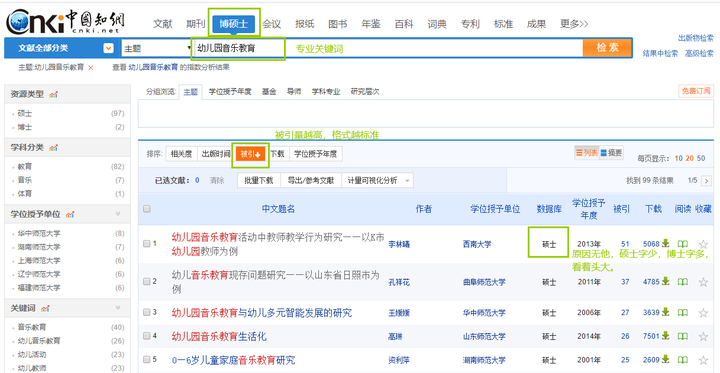Favorite the 西南大学 paper with star
720x373 pixels.
tap(703, 244)
